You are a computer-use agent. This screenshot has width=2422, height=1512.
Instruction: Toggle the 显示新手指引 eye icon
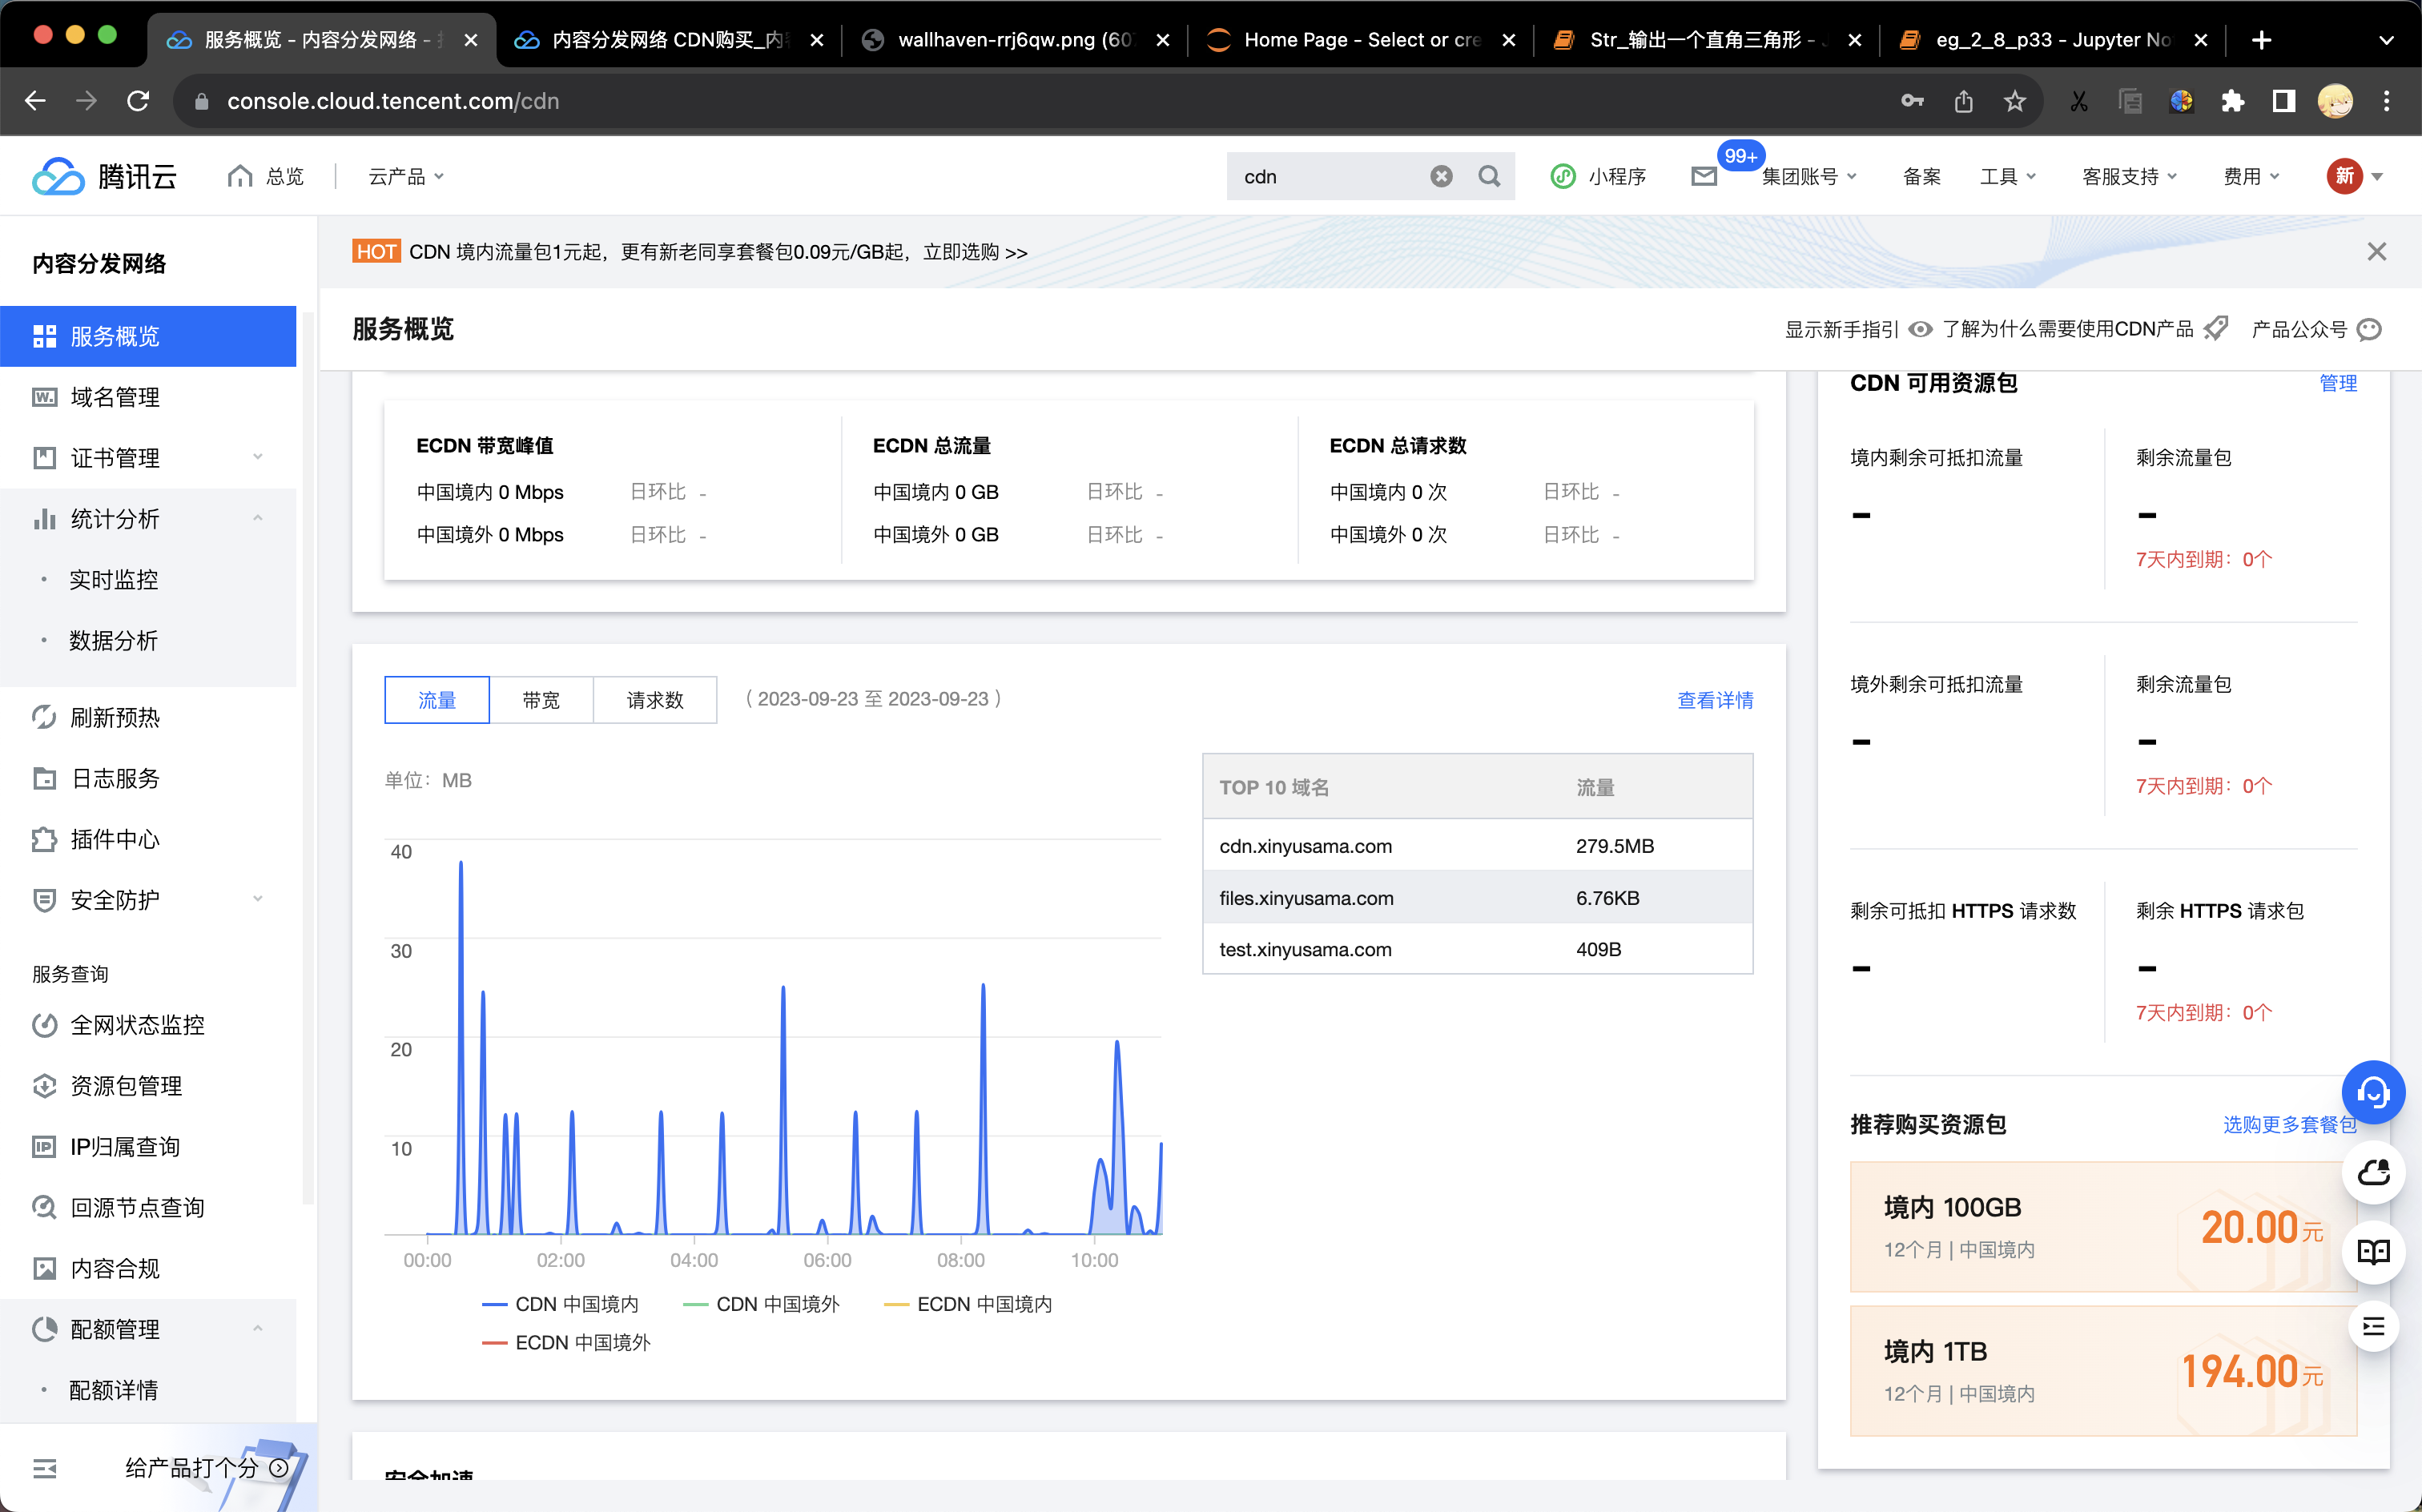coord(1920,329)
